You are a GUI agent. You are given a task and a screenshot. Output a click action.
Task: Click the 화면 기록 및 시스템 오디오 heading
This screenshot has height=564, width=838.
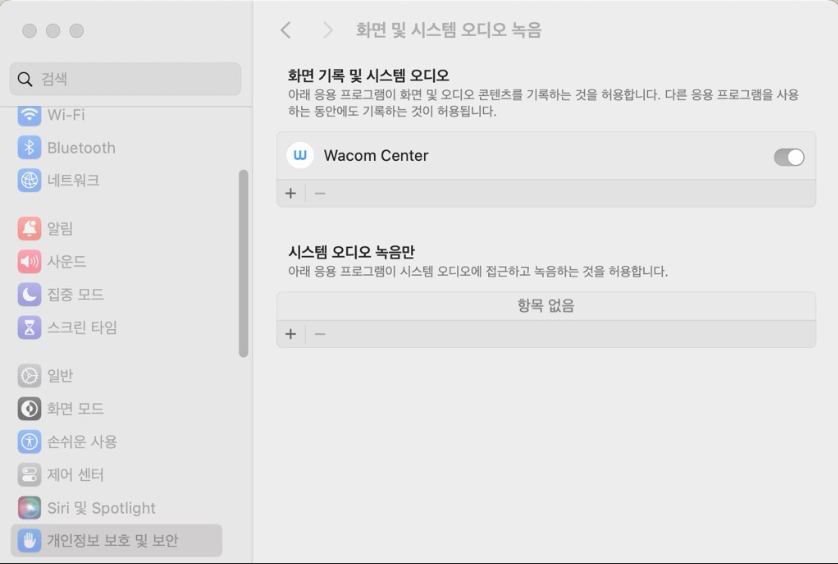click(x=368, y=75)
